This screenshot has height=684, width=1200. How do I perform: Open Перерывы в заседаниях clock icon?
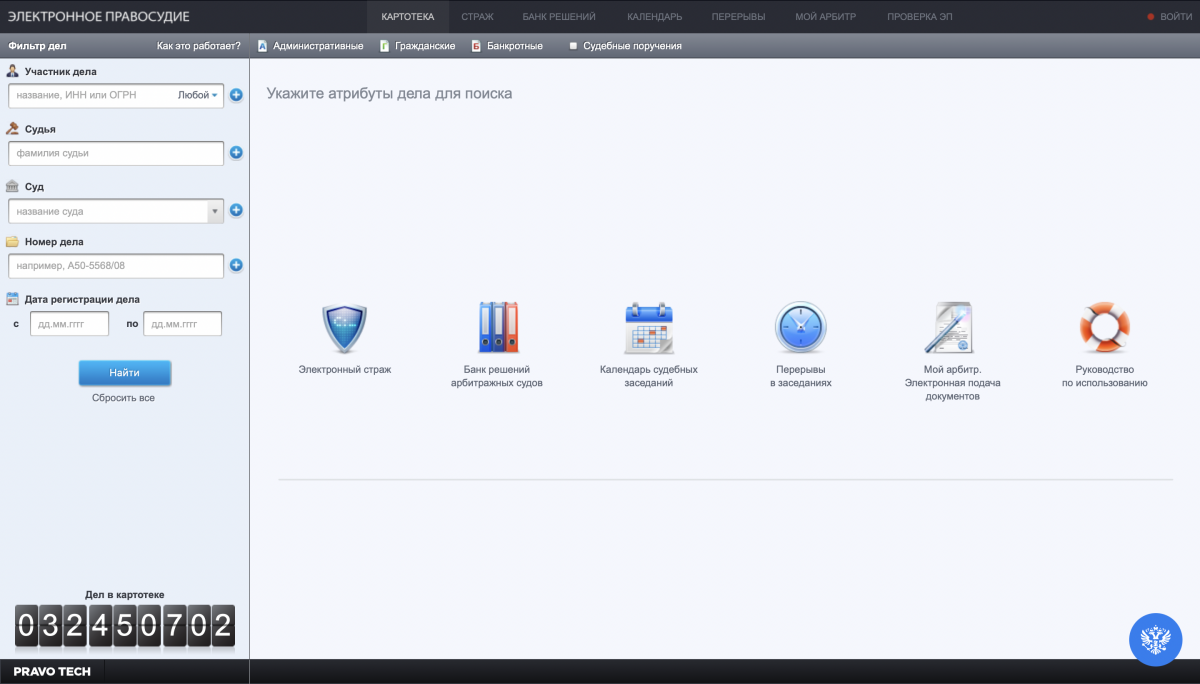tap(801, 328)
